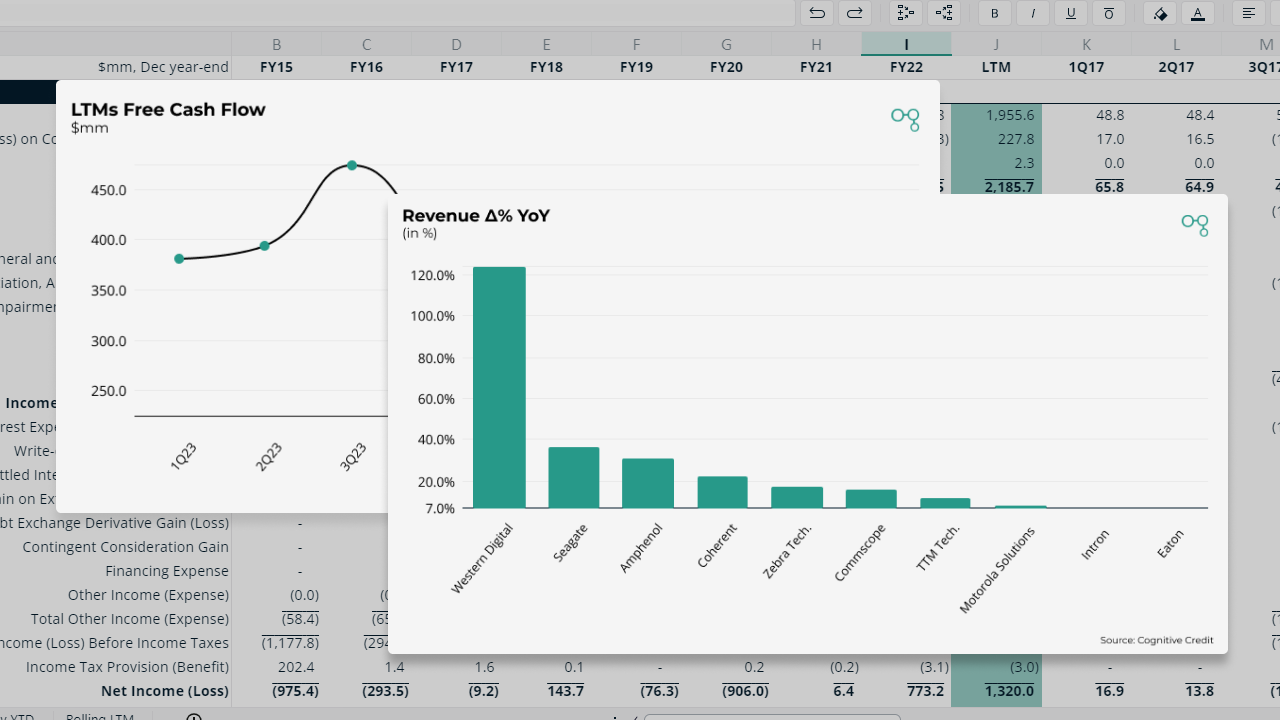This screenshot has width=1280, height=720.
Task: Click the Source: Cognitive Credit link
Action: [1156, 640]
